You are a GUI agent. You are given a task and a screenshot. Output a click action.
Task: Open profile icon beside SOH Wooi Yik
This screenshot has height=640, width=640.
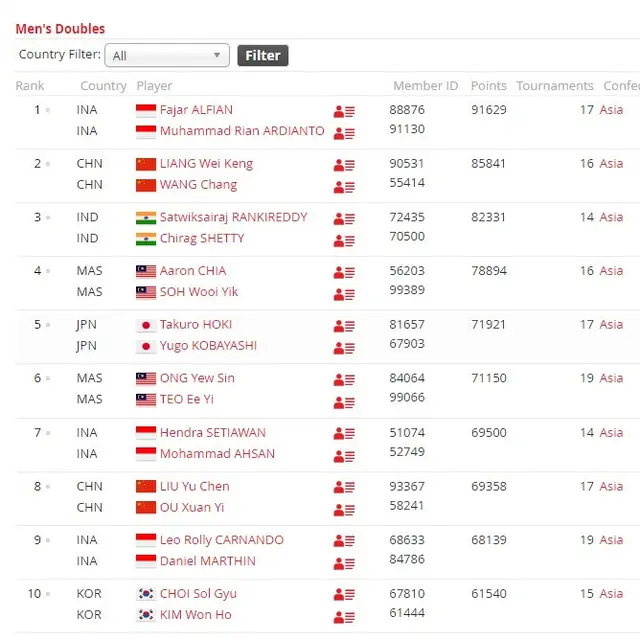coord(344,294)
